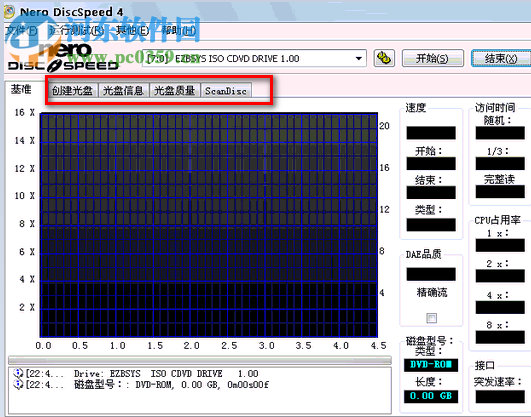Viewport: 531px width, 417px height.
Task: Click the drive options icon button
Action: point(384,58)
